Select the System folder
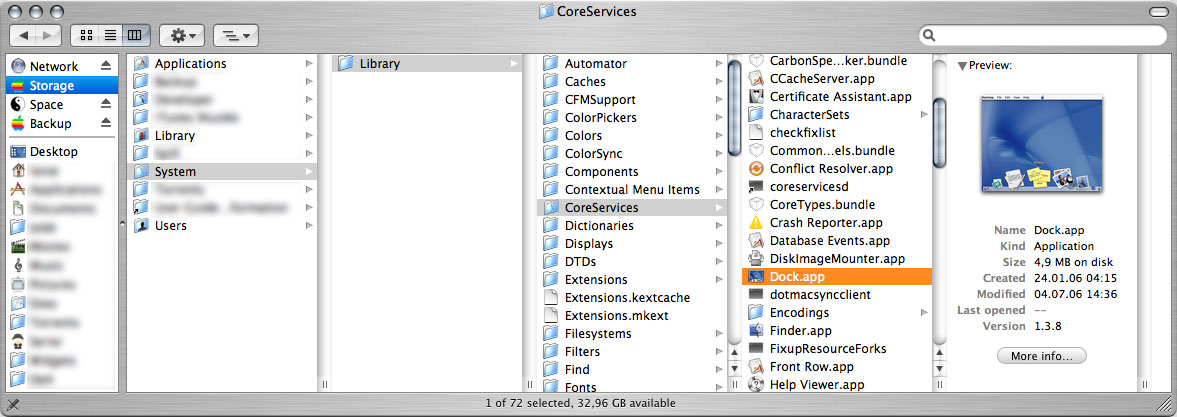This screenshot has width=1177, height=417. tap(222, 172)
